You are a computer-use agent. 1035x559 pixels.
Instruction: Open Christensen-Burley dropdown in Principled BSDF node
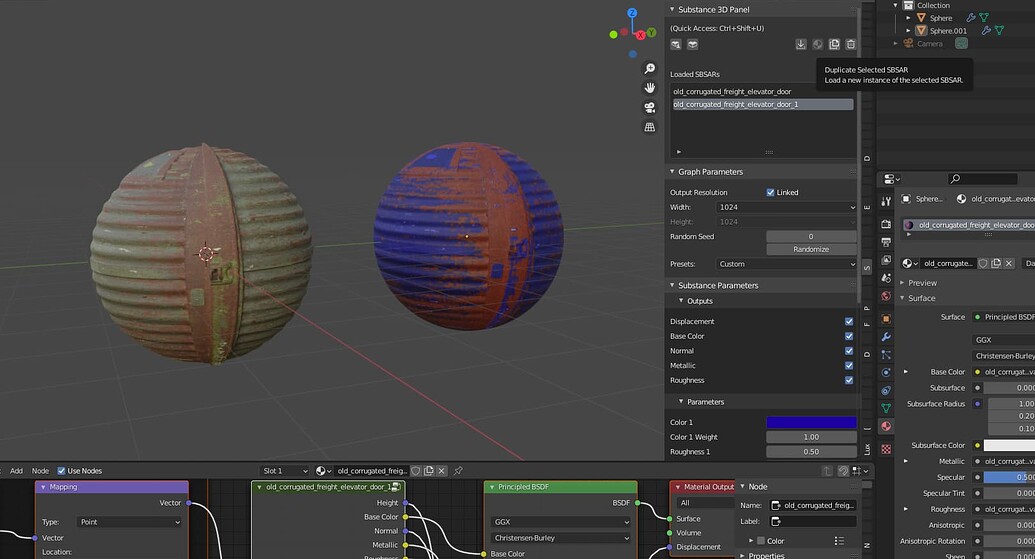(560, 538)
